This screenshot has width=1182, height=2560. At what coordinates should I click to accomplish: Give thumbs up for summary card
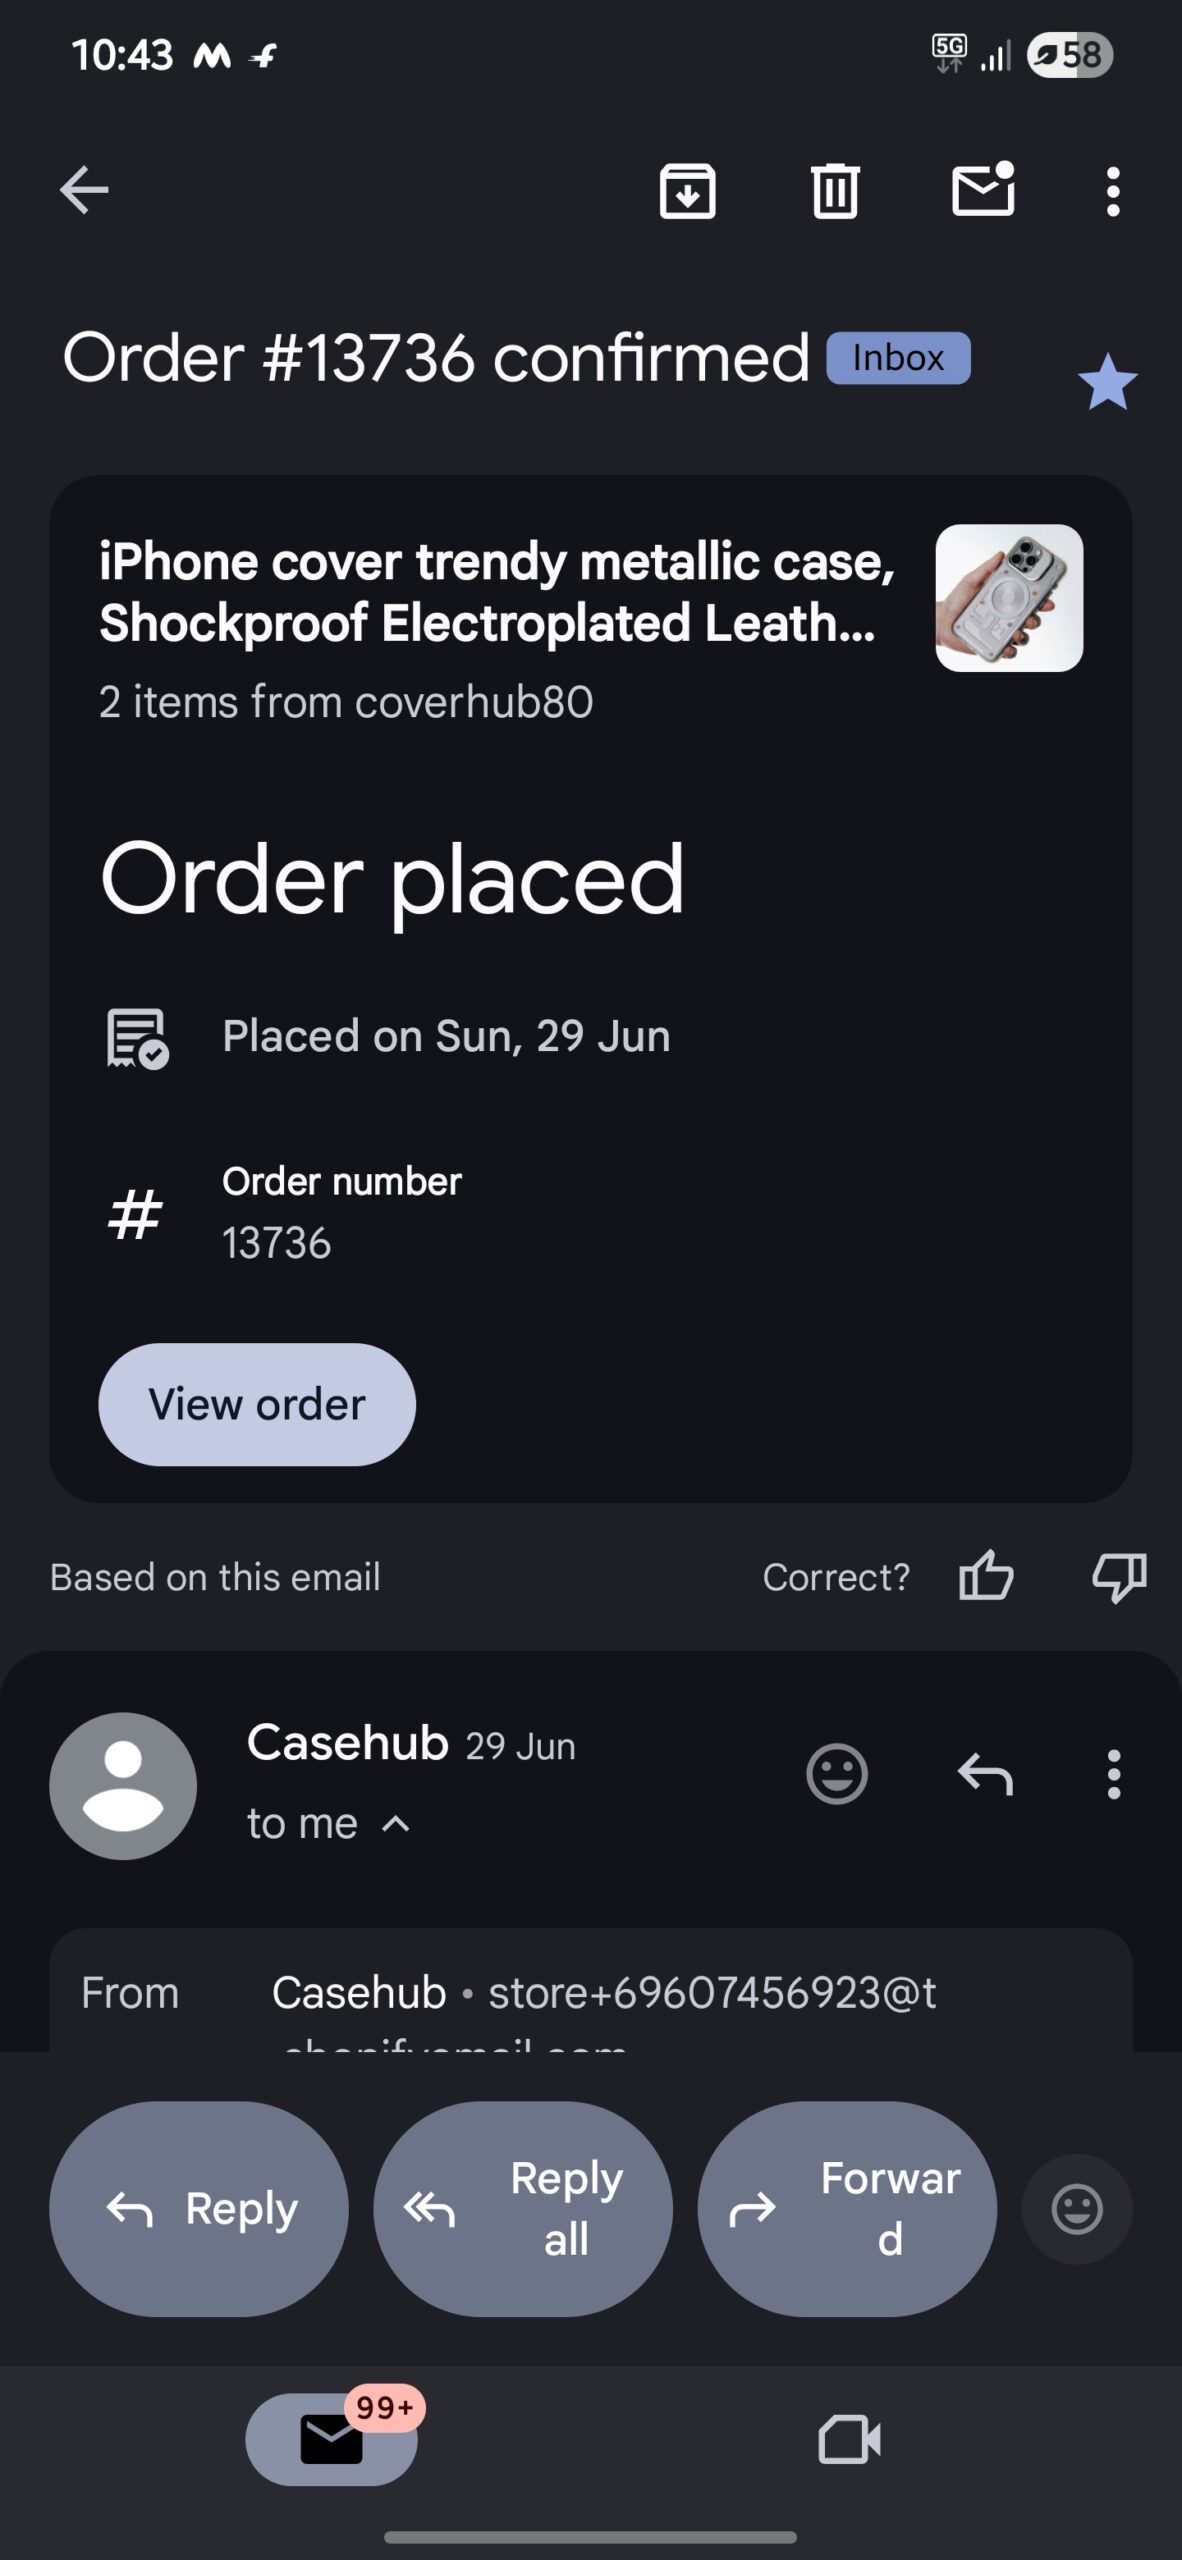coord(986,1577)
